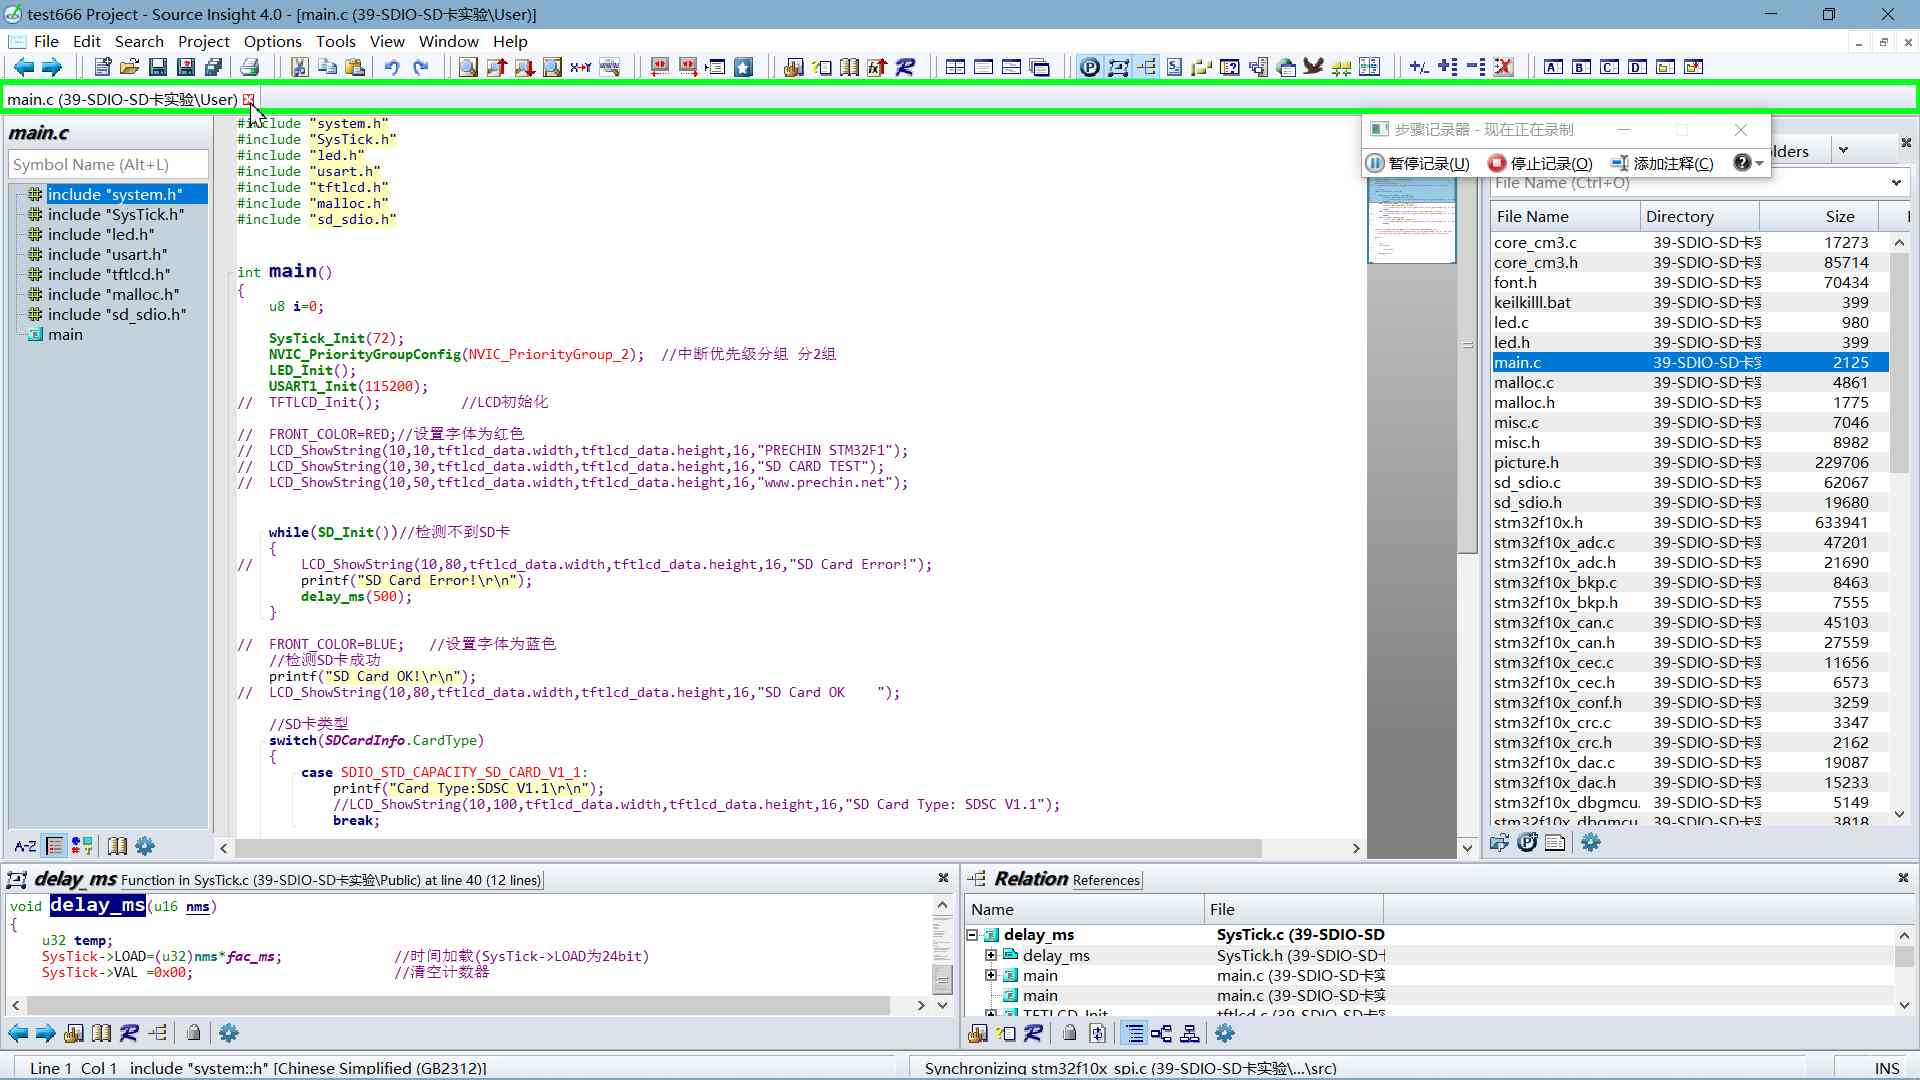
Task: Click the blue R Lookup References toolbar icon
Action: pyautogui.click(x=905, y=67)
